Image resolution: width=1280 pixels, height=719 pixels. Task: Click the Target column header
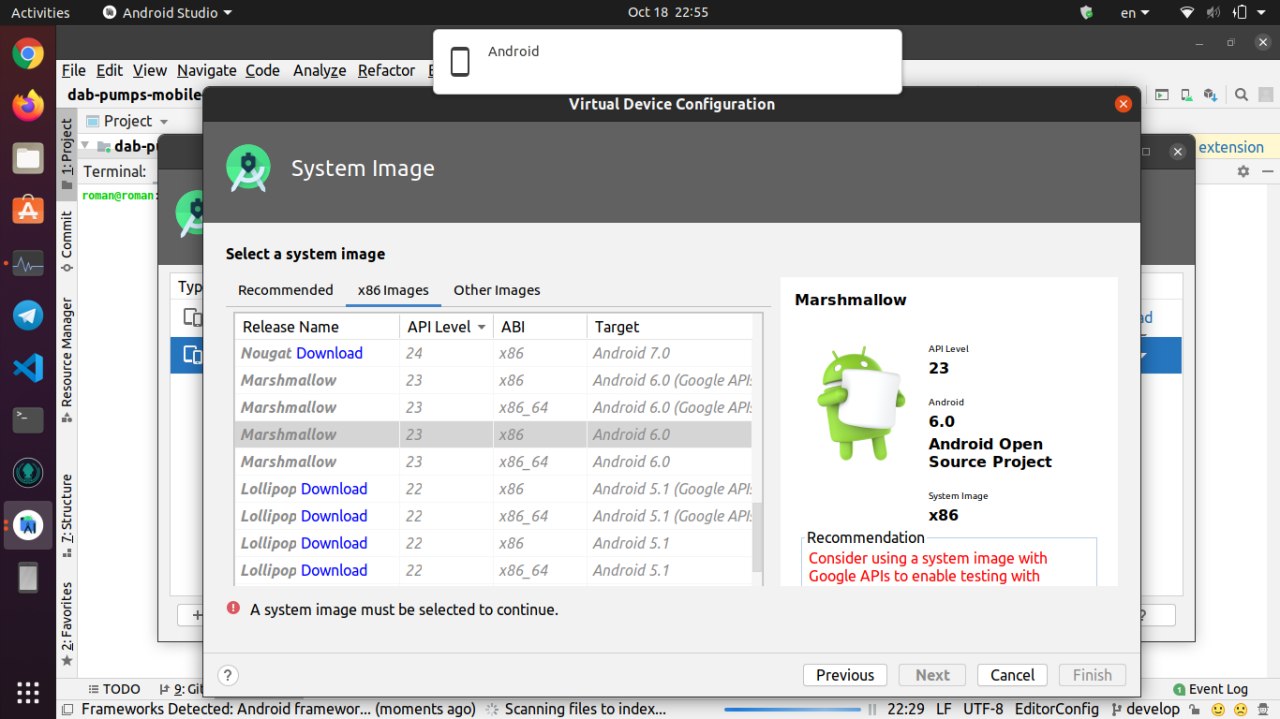click(670, 327)
